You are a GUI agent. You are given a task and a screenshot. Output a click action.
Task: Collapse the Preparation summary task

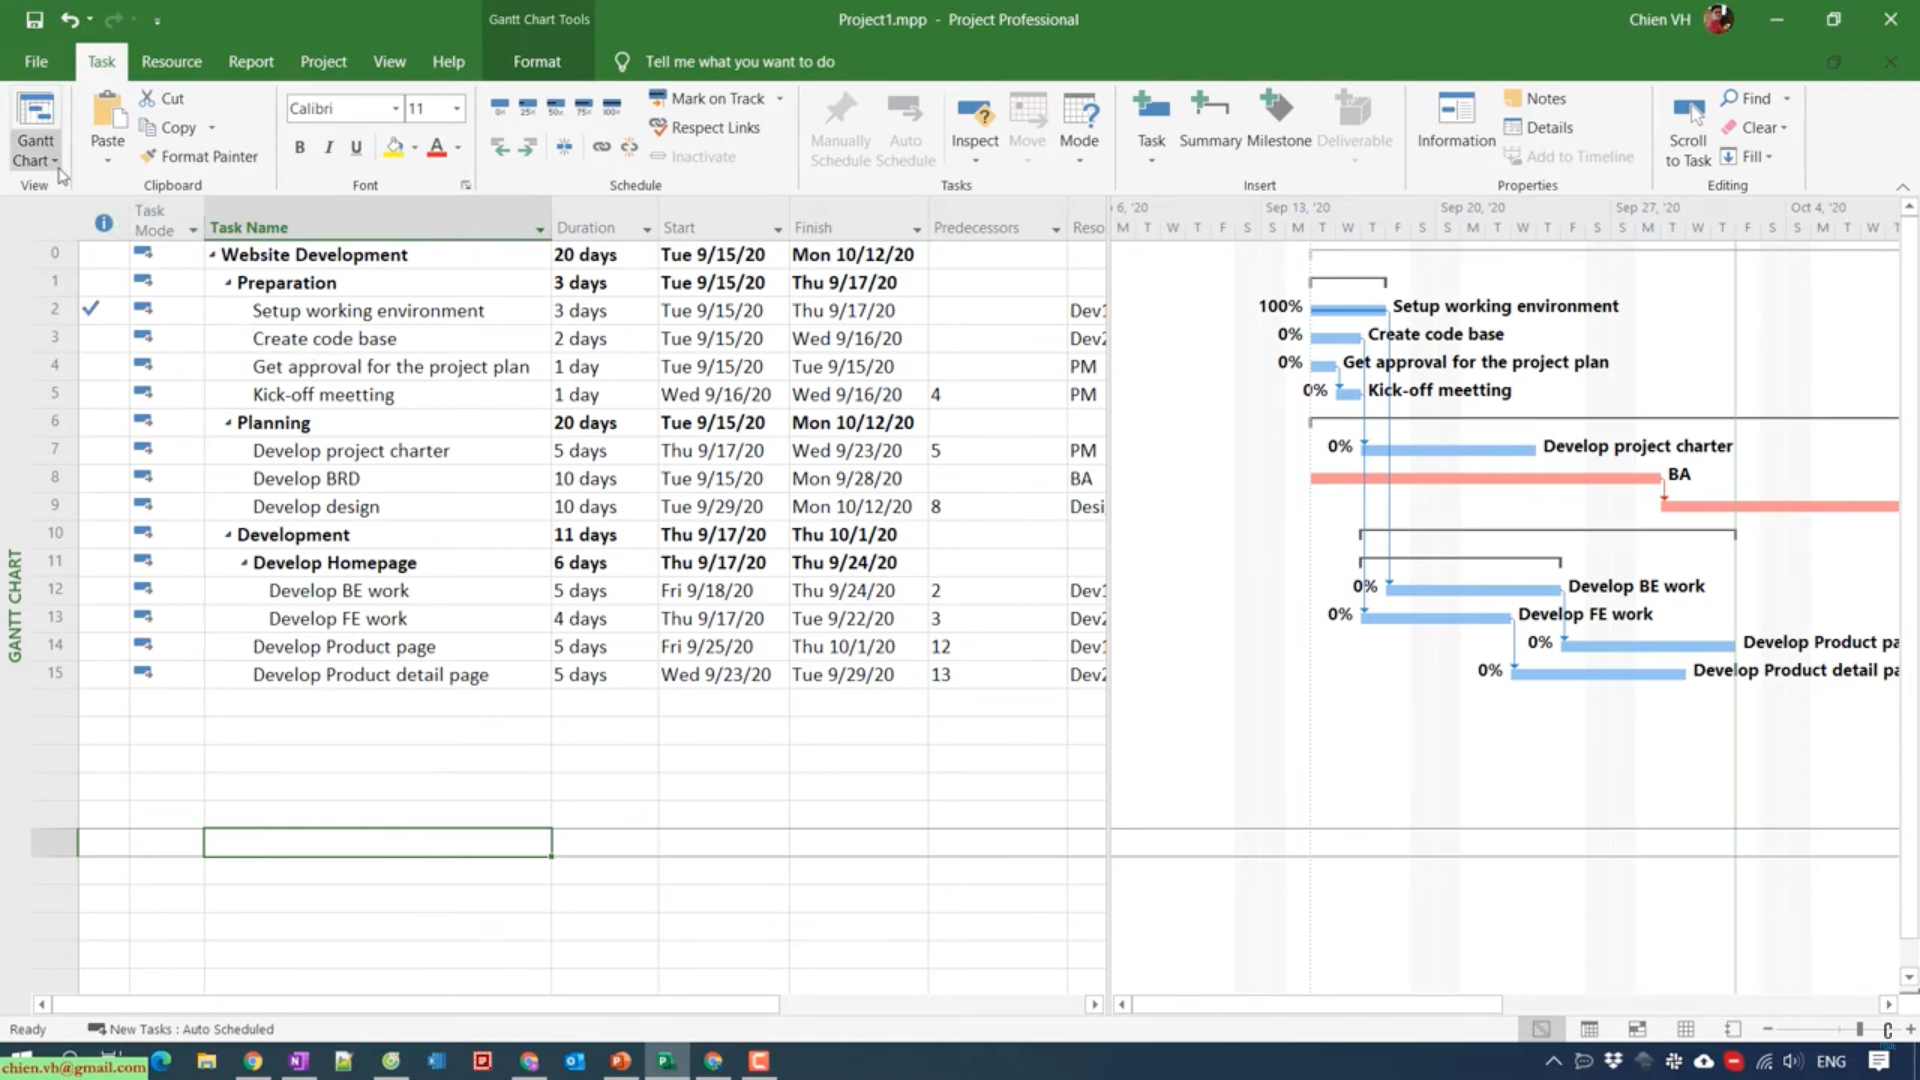click(x=228, y=283)
